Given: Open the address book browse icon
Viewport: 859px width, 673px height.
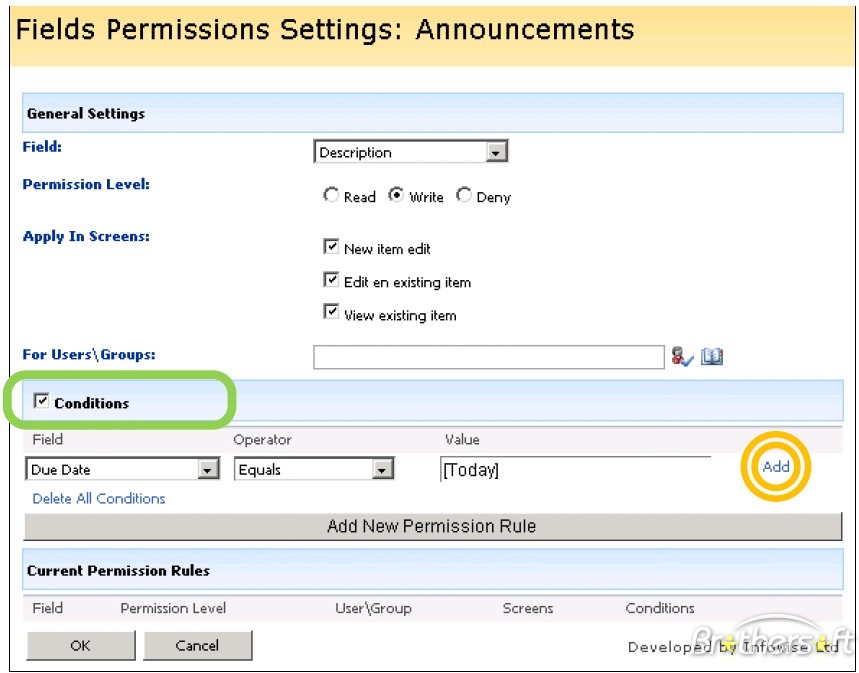Looking at the screenshot, I should [x=711, y=356].
